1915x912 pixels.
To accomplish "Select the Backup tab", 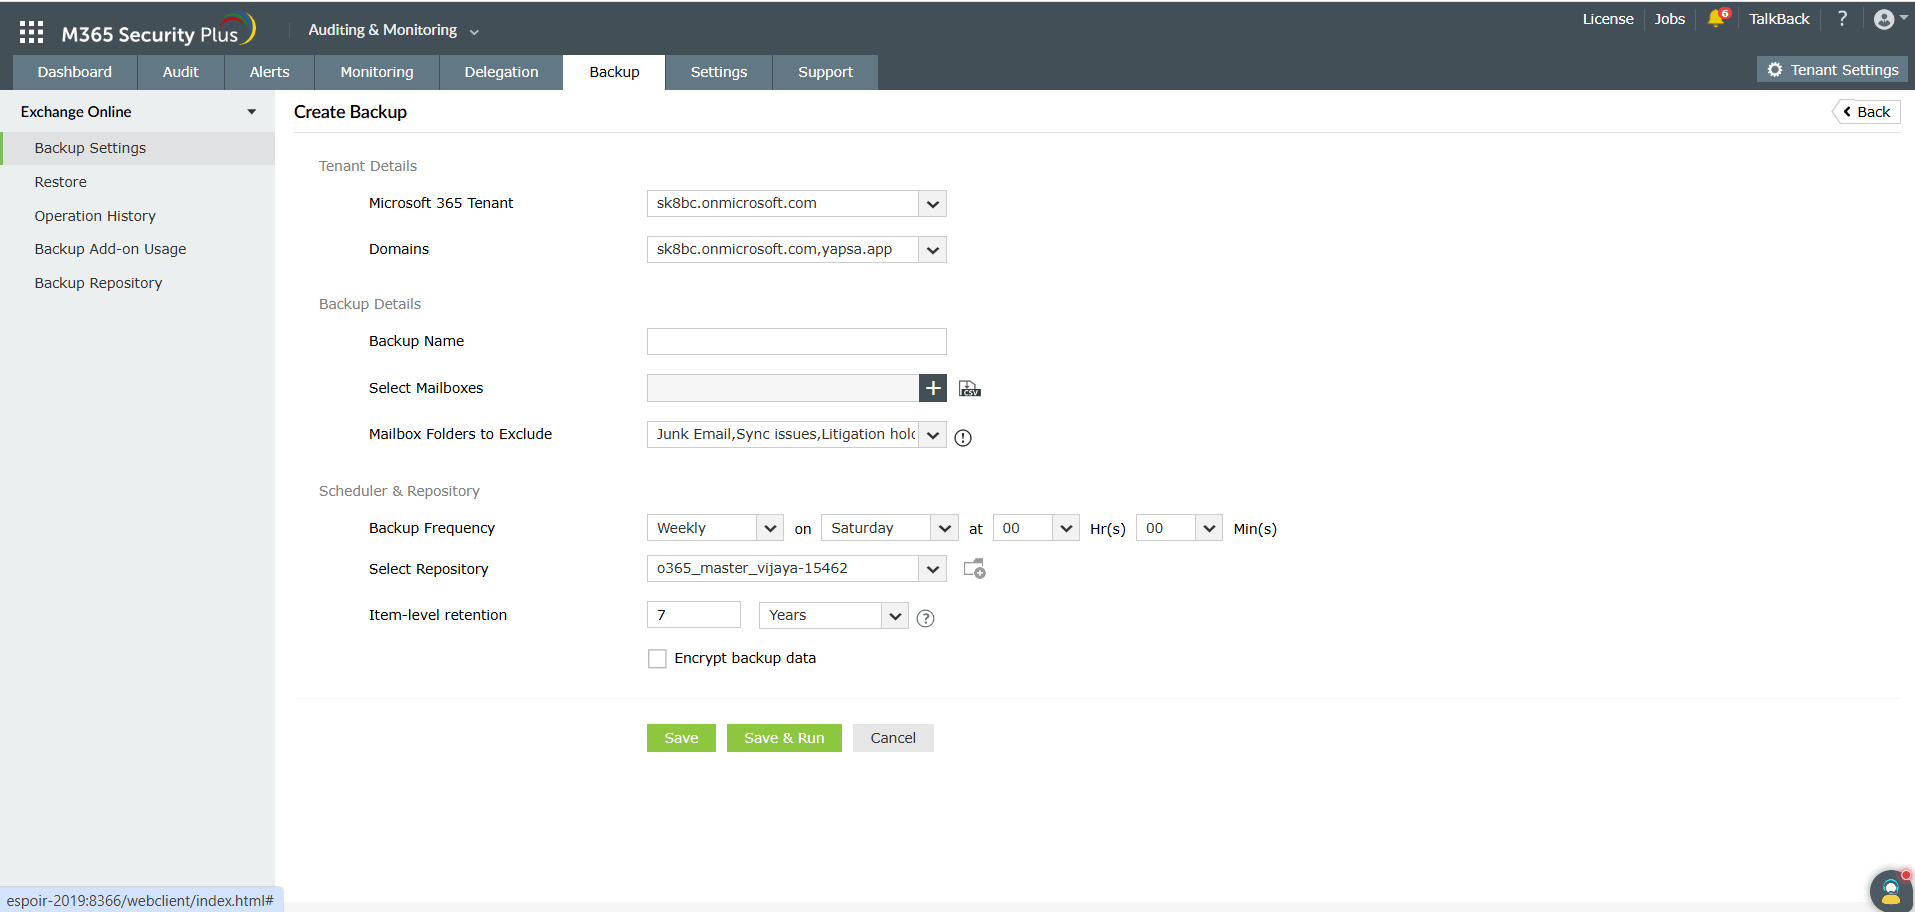I will click(614, 72).
